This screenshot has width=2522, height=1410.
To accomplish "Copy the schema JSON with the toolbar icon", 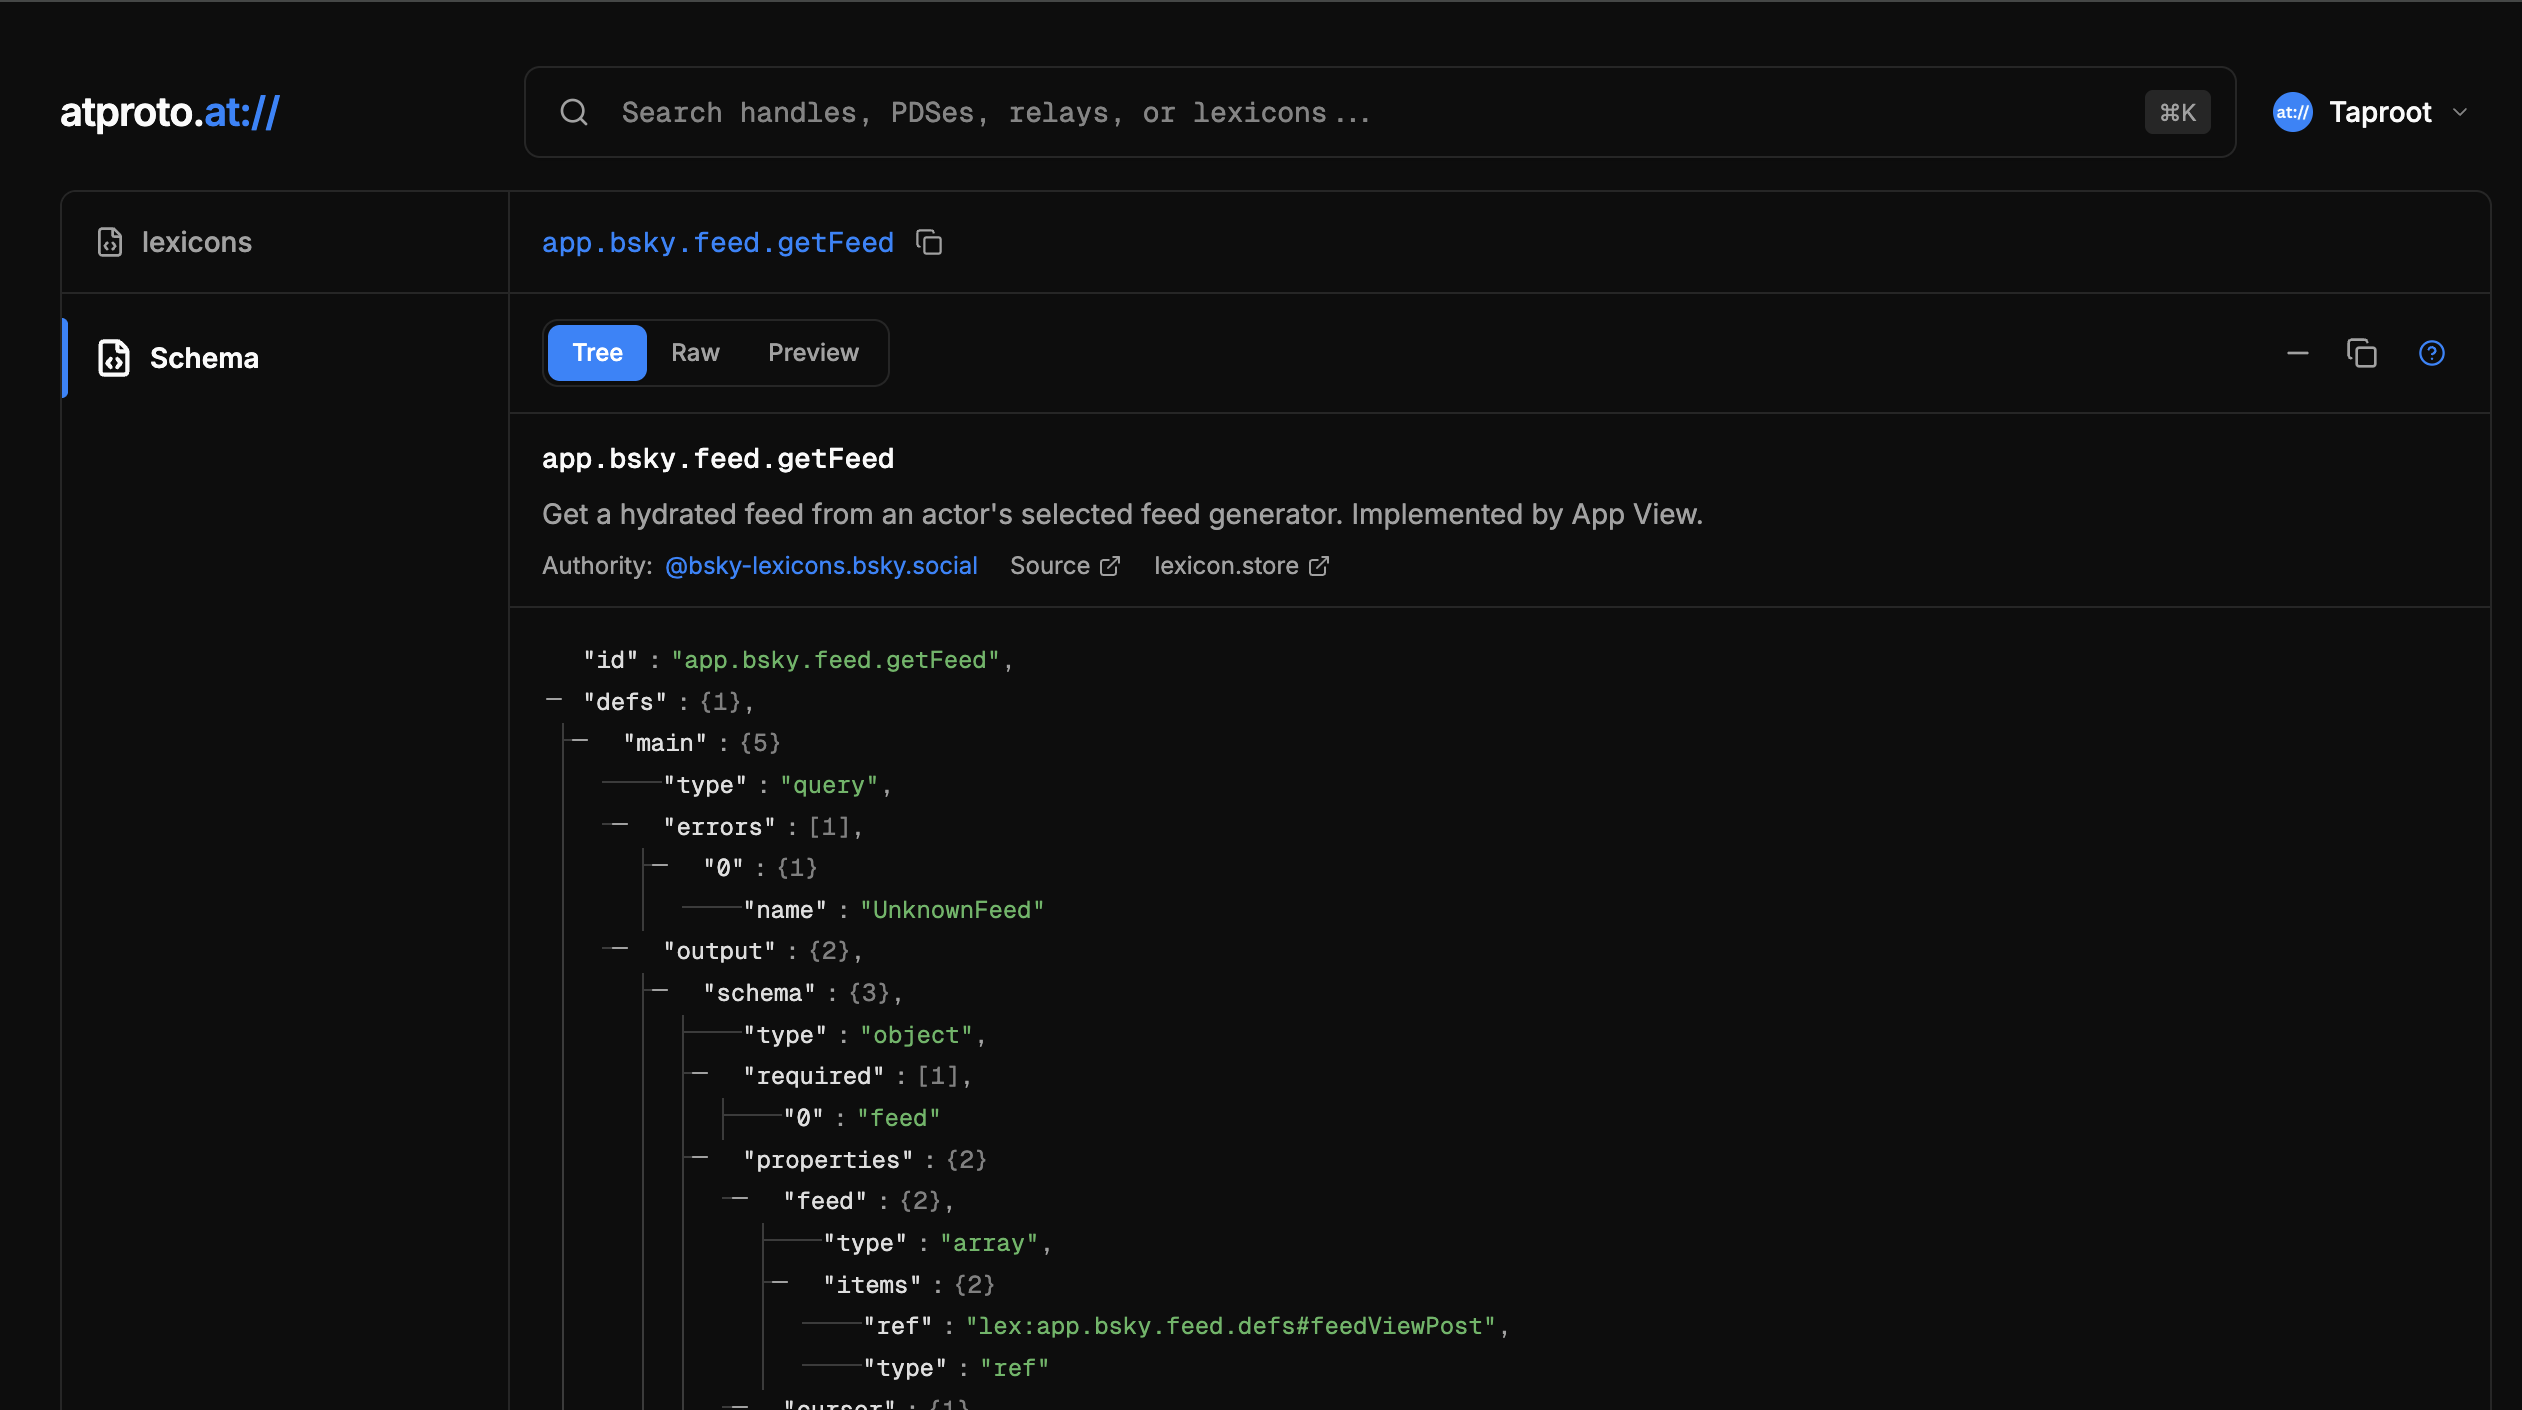I will (x=2362, y=353).
